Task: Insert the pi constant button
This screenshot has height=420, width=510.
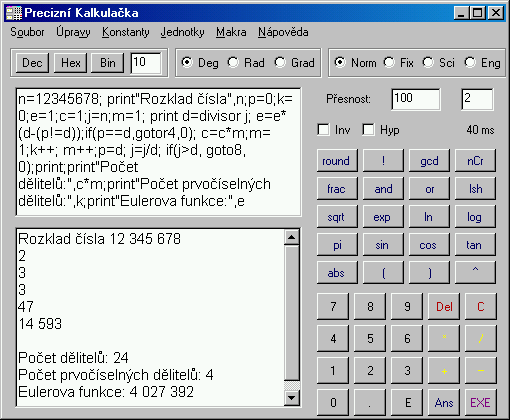Action: (337, 245)
